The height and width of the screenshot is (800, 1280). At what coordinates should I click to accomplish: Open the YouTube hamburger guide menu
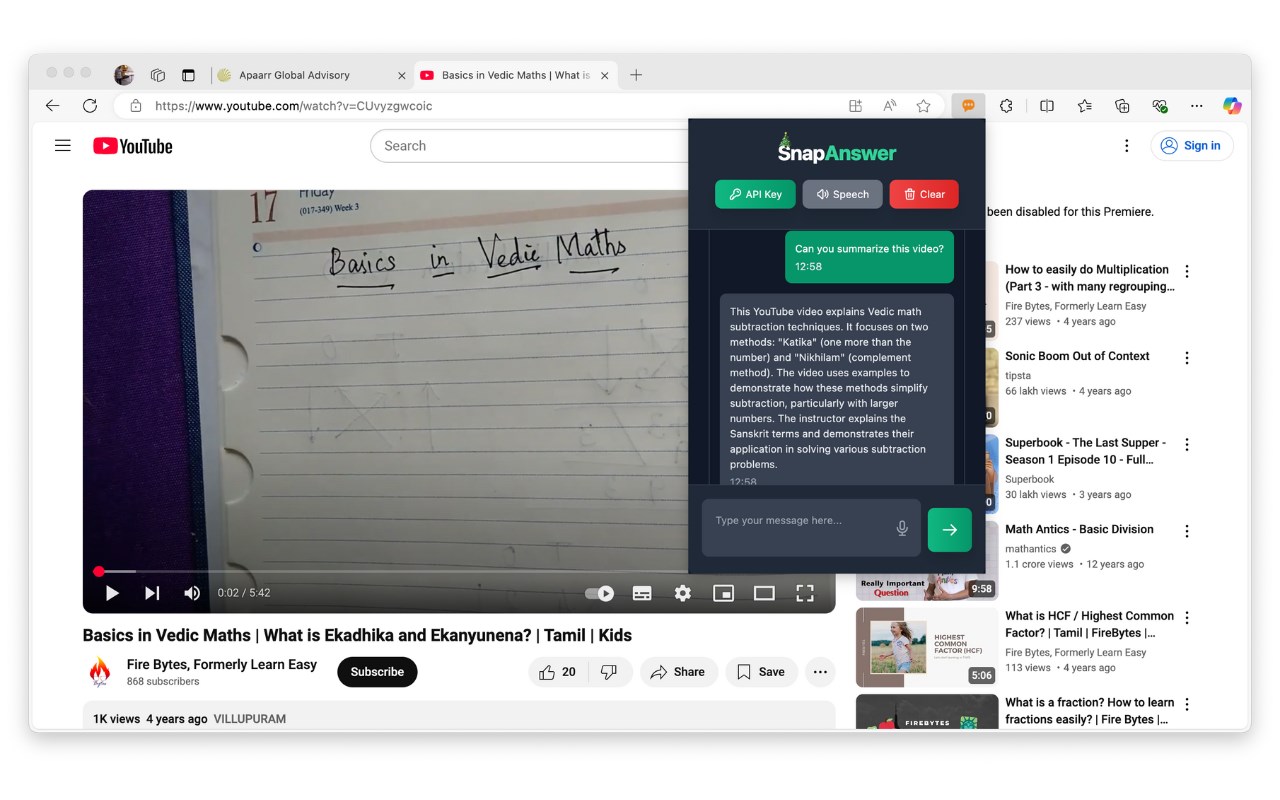point(63,146)
